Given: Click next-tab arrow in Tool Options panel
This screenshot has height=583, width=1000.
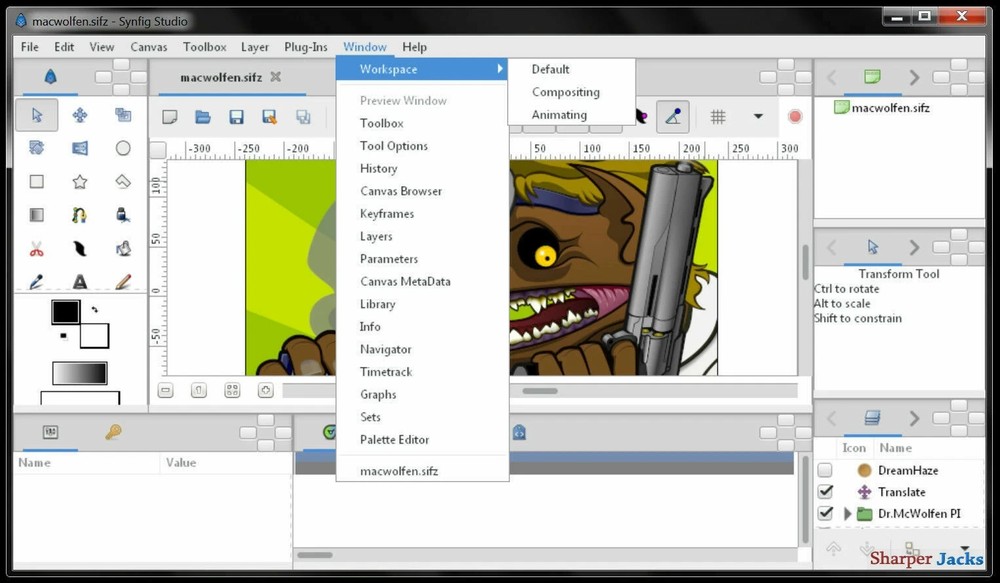Looking at the screenshot, I should 914,247.
